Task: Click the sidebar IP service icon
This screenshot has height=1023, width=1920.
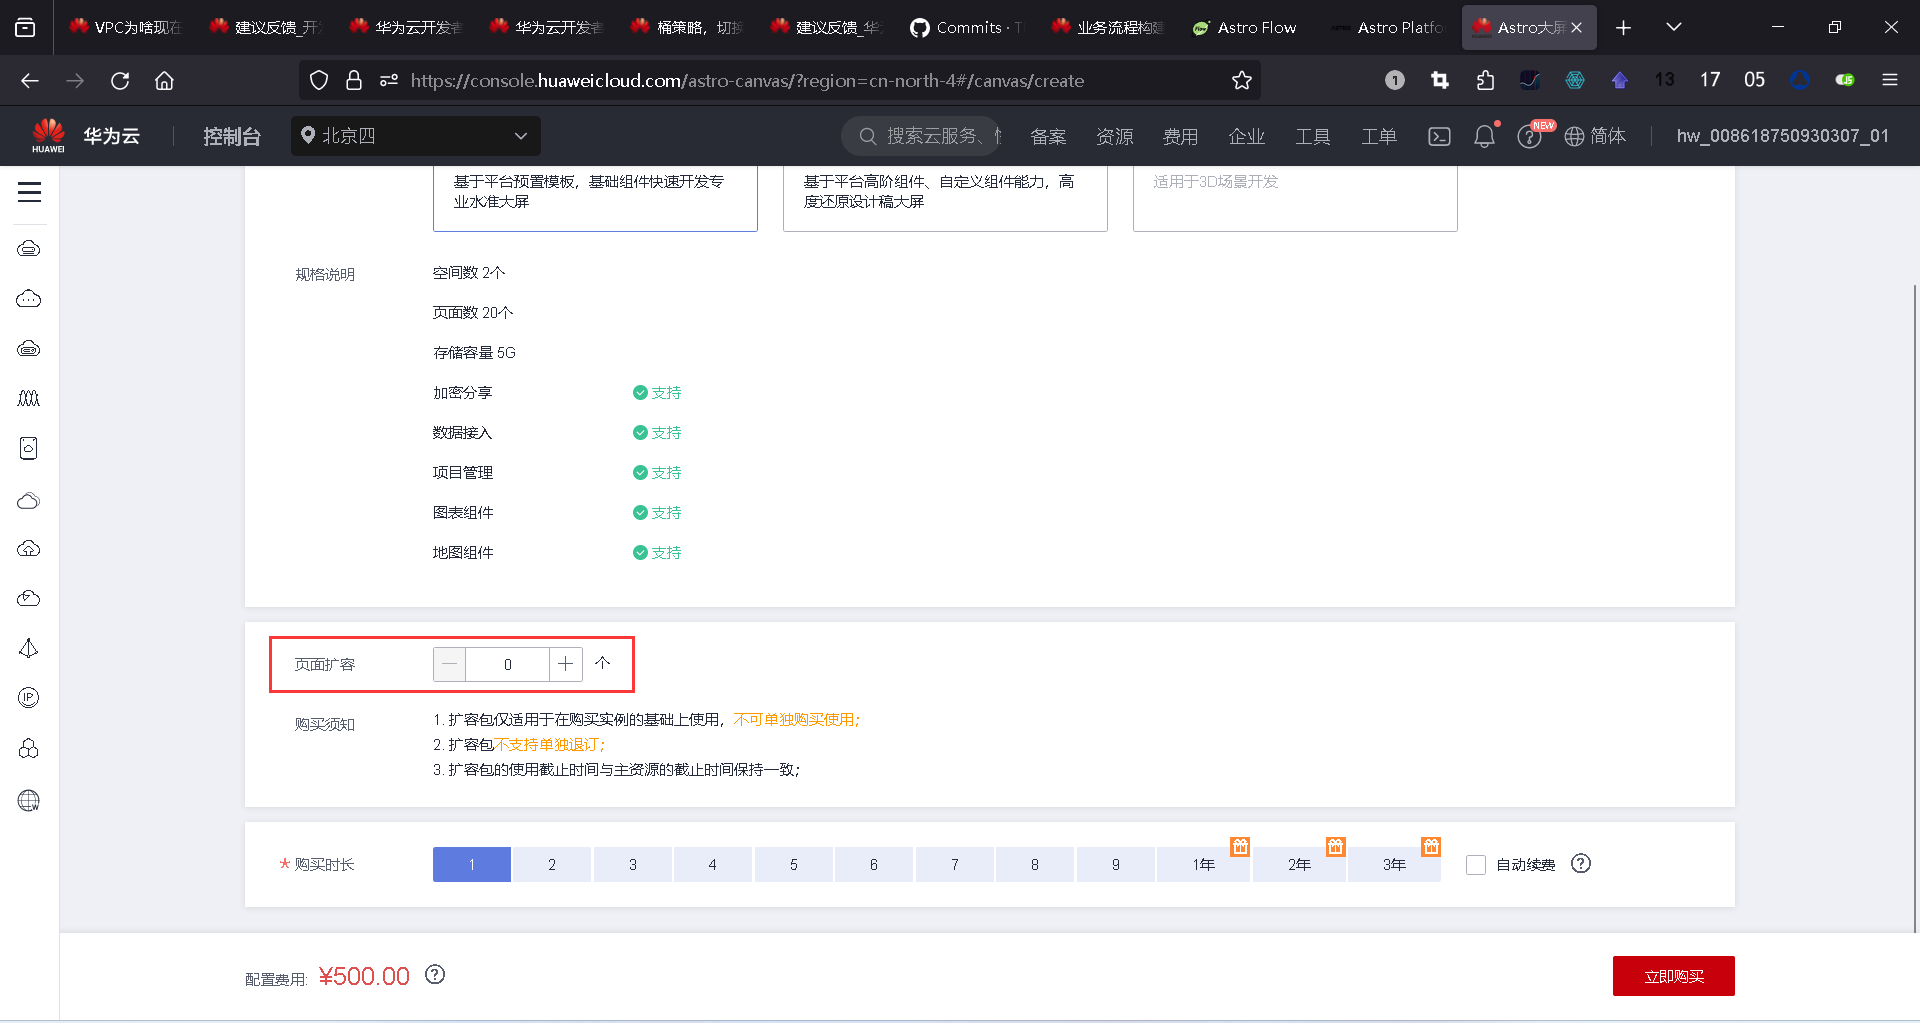Action: coord(29,698)
